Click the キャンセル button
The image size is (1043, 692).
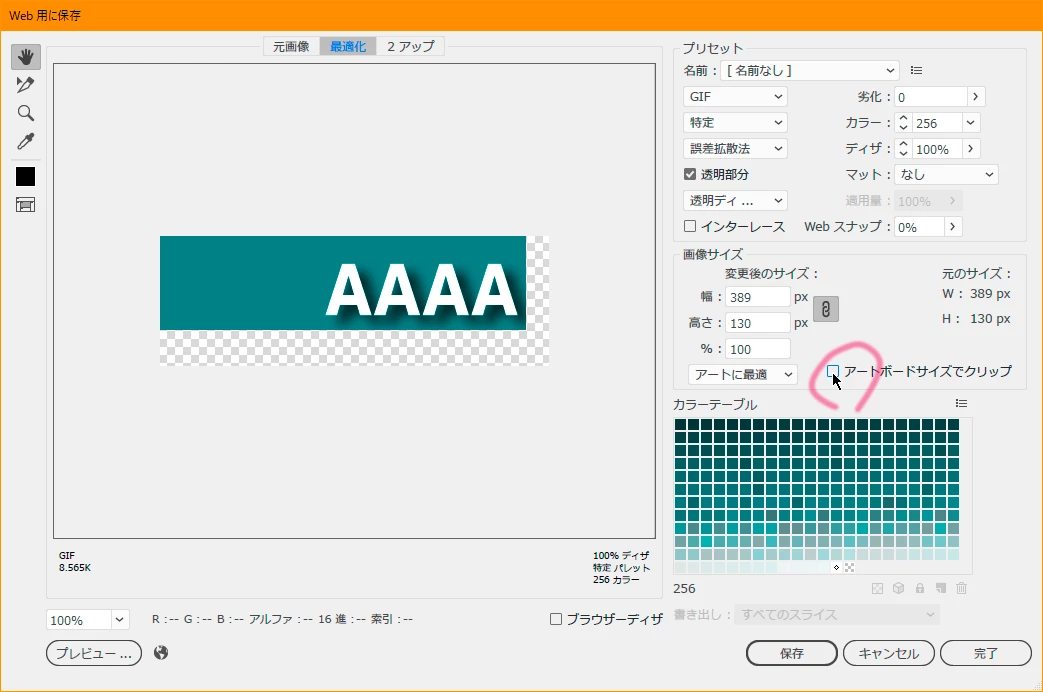pyautogui.click(x=889, y=653)
